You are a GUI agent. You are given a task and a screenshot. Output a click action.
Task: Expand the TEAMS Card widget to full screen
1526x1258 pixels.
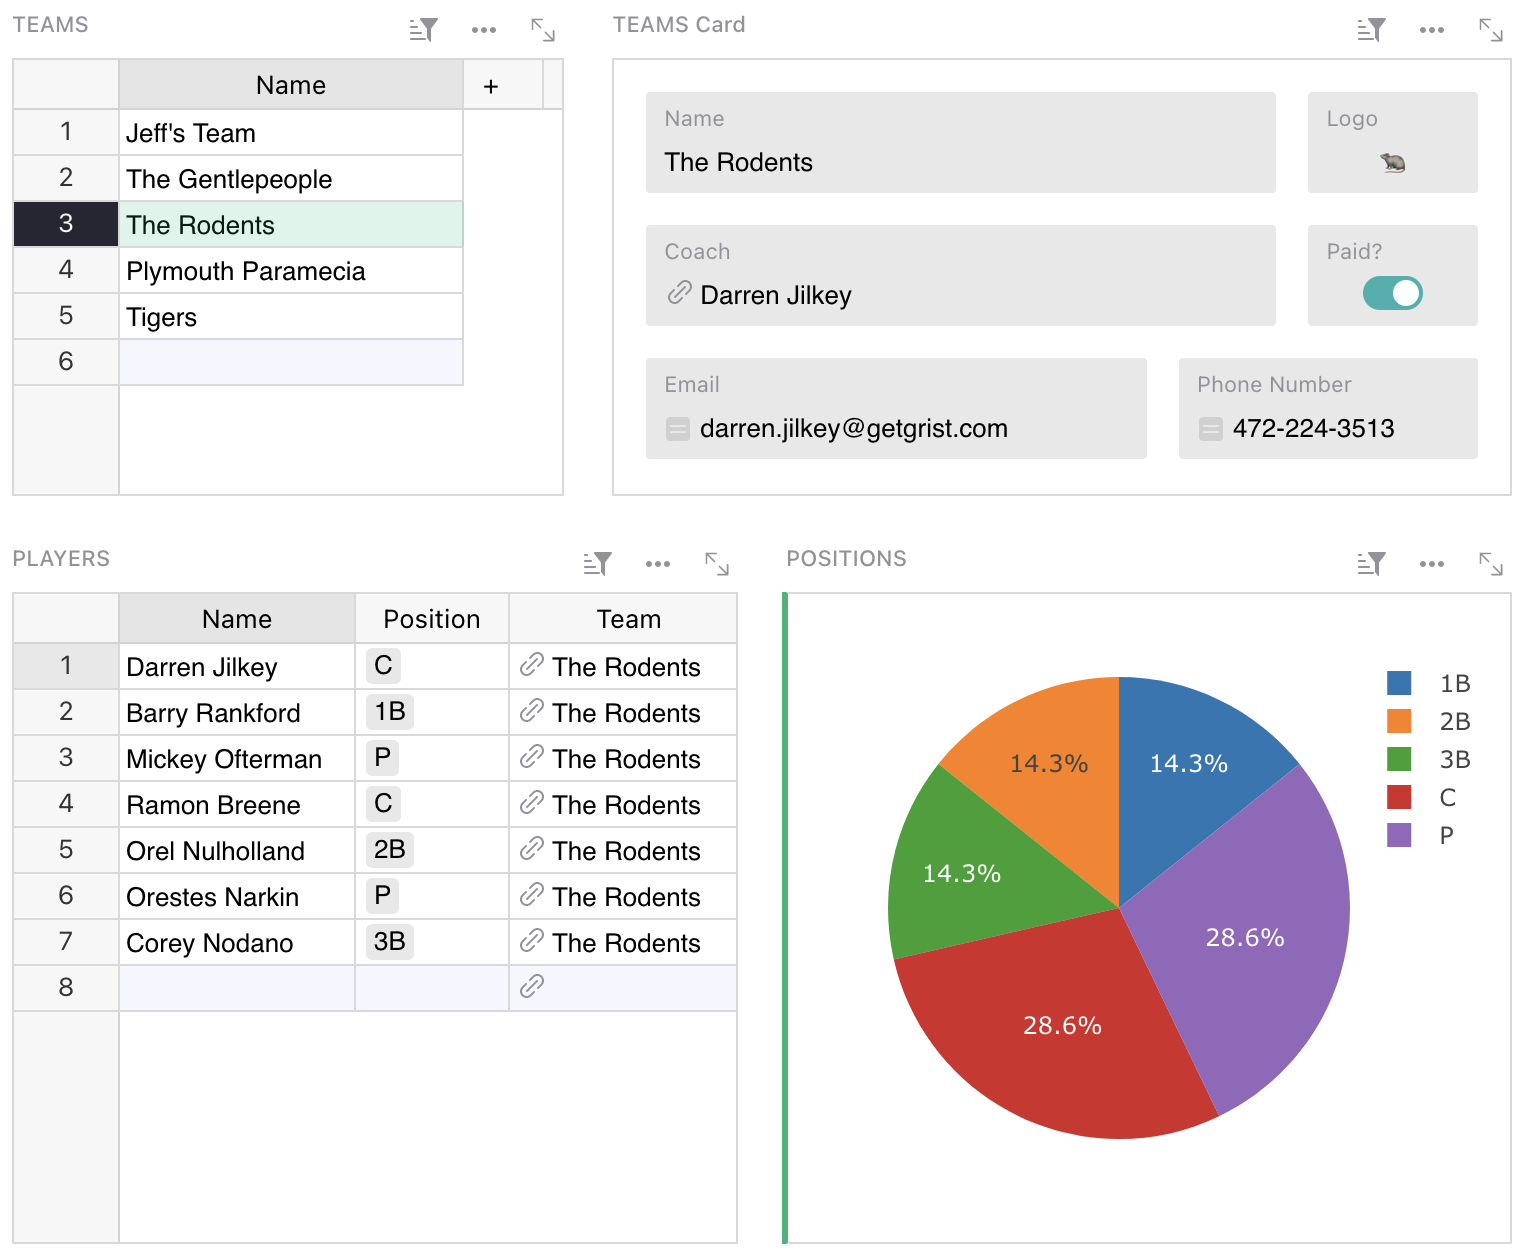[x=1491, y=29]
